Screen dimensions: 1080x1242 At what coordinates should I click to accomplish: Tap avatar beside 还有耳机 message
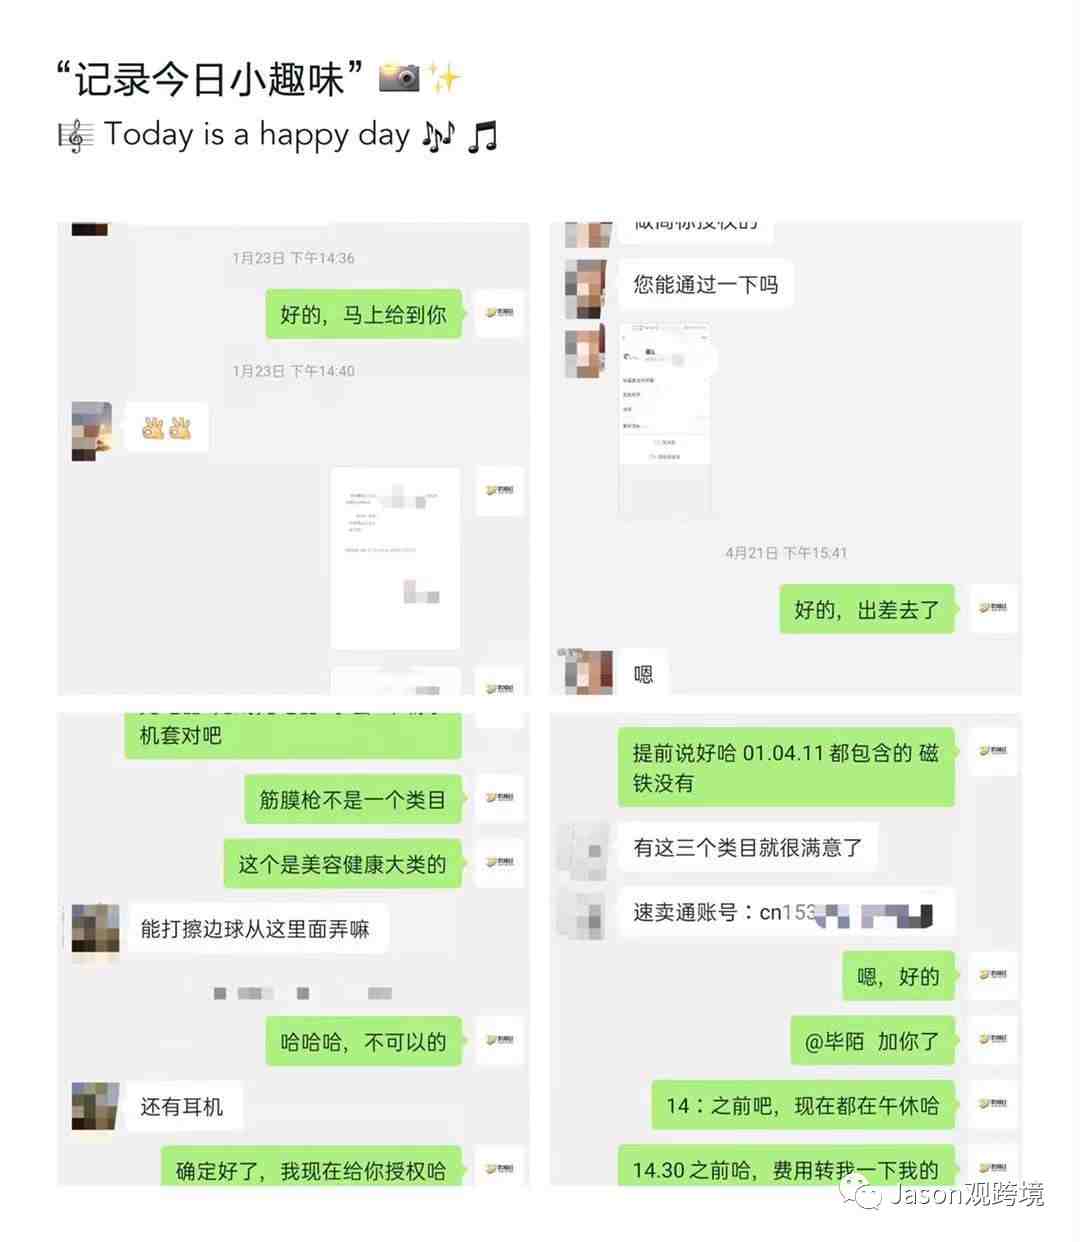95,1106
